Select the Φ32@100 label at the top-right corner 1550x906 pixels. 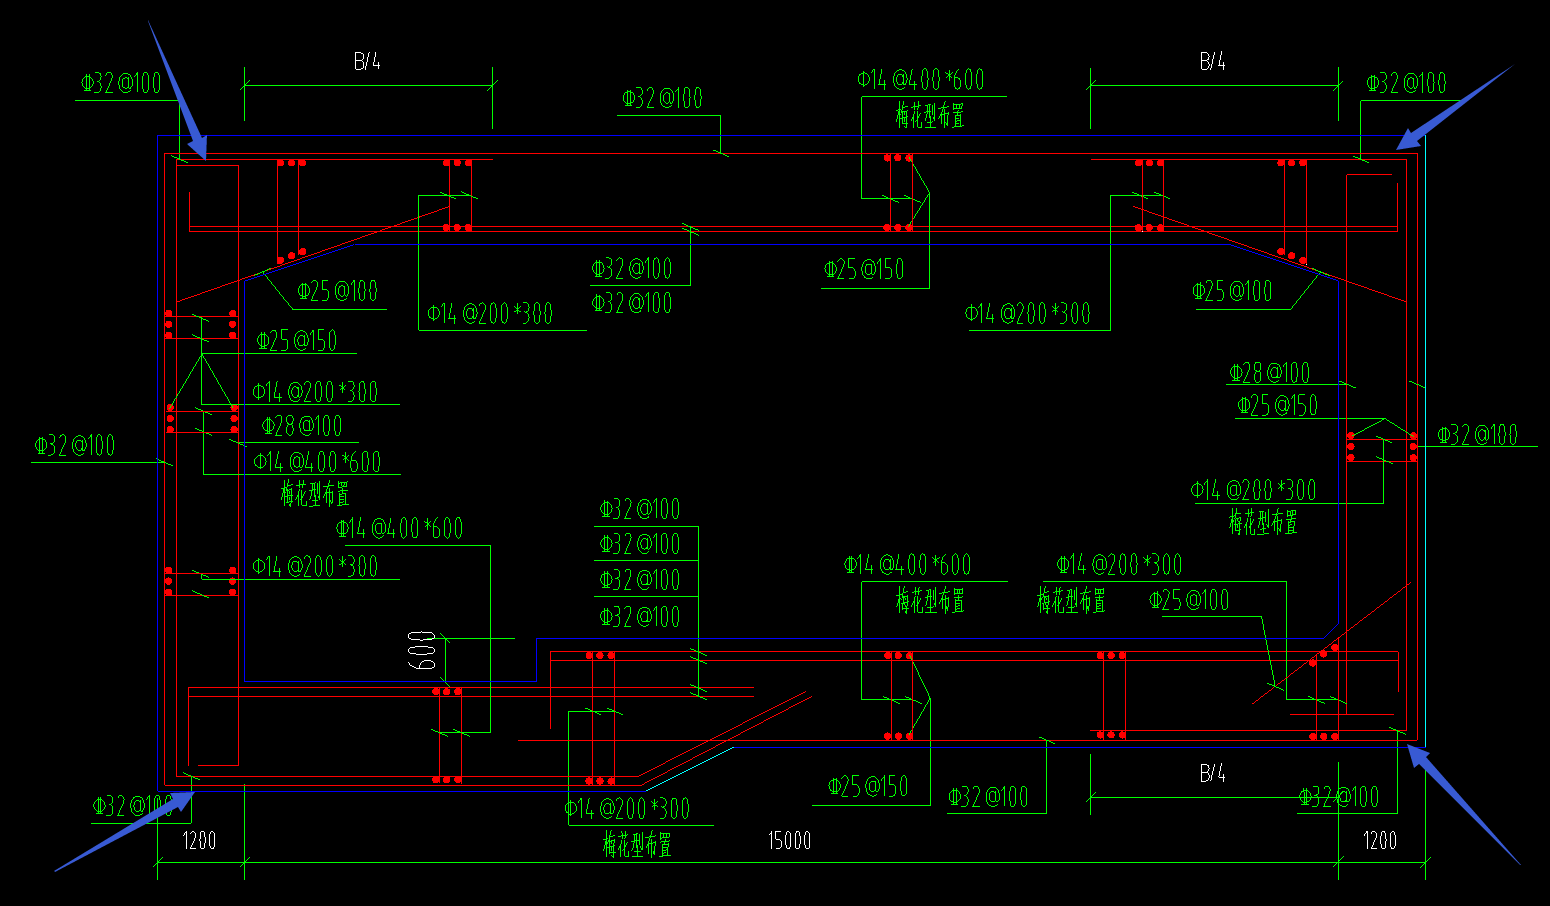tap(1407, 83)
